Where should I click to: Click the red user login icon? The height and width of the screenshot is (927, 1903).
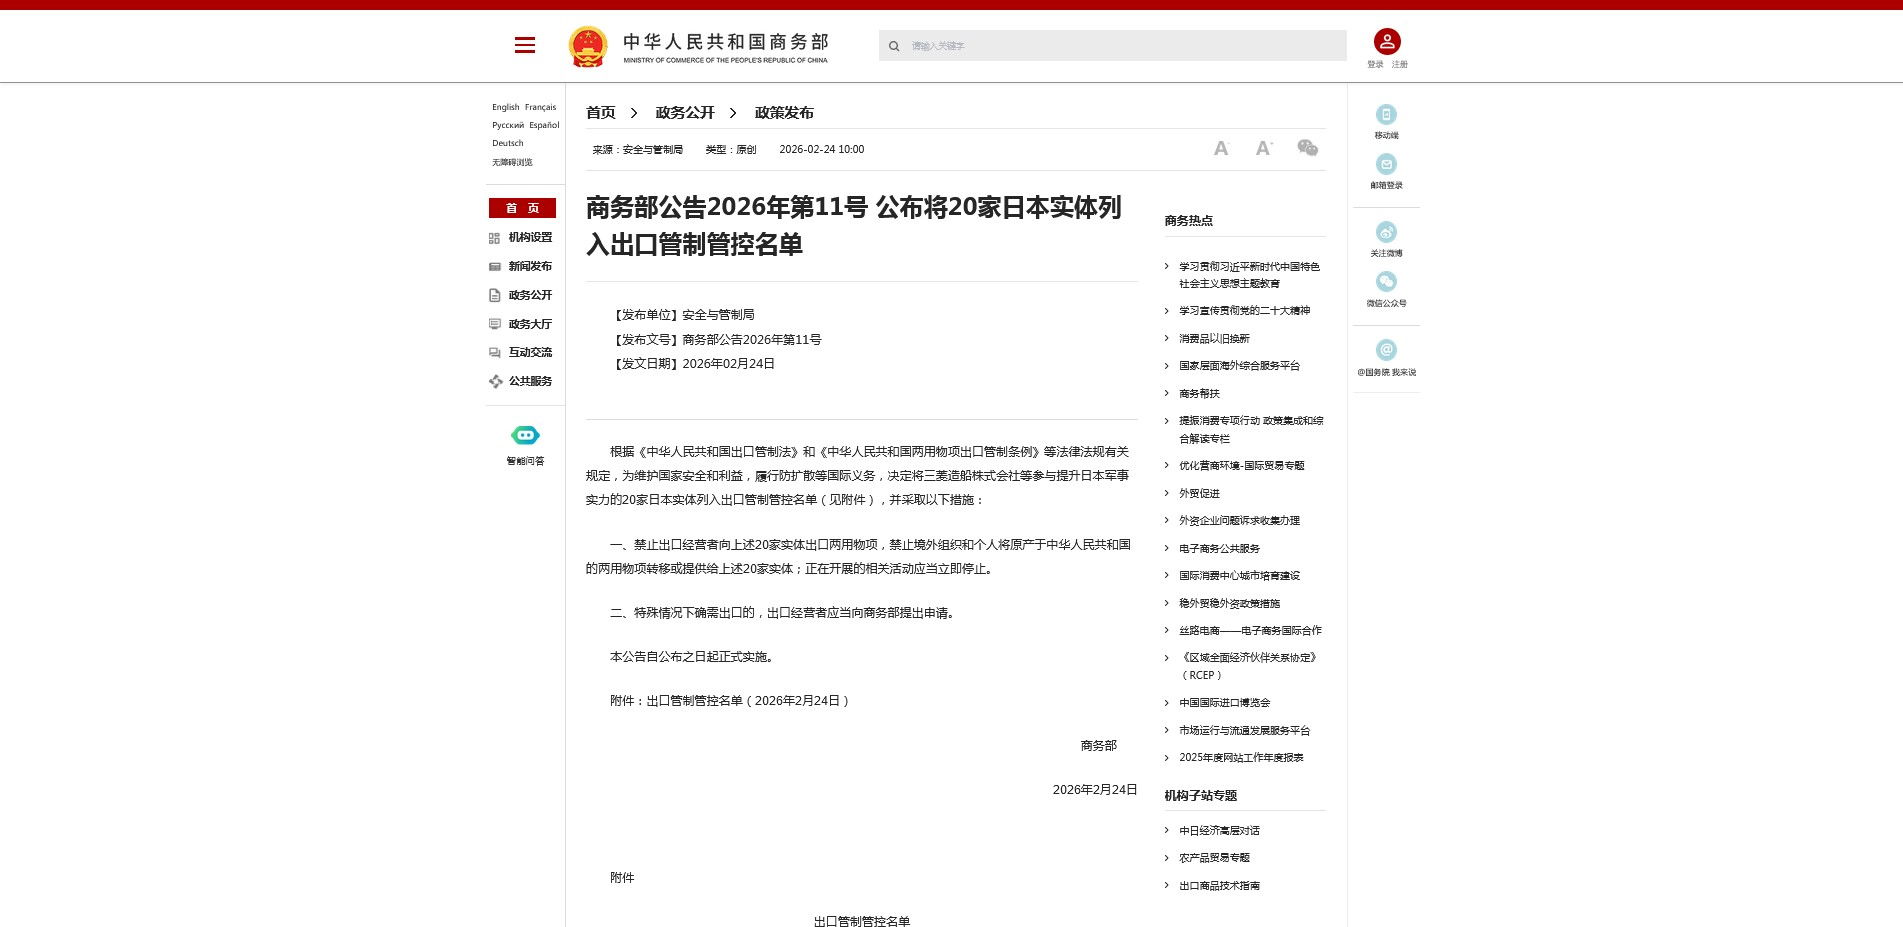pos(1386,41)
